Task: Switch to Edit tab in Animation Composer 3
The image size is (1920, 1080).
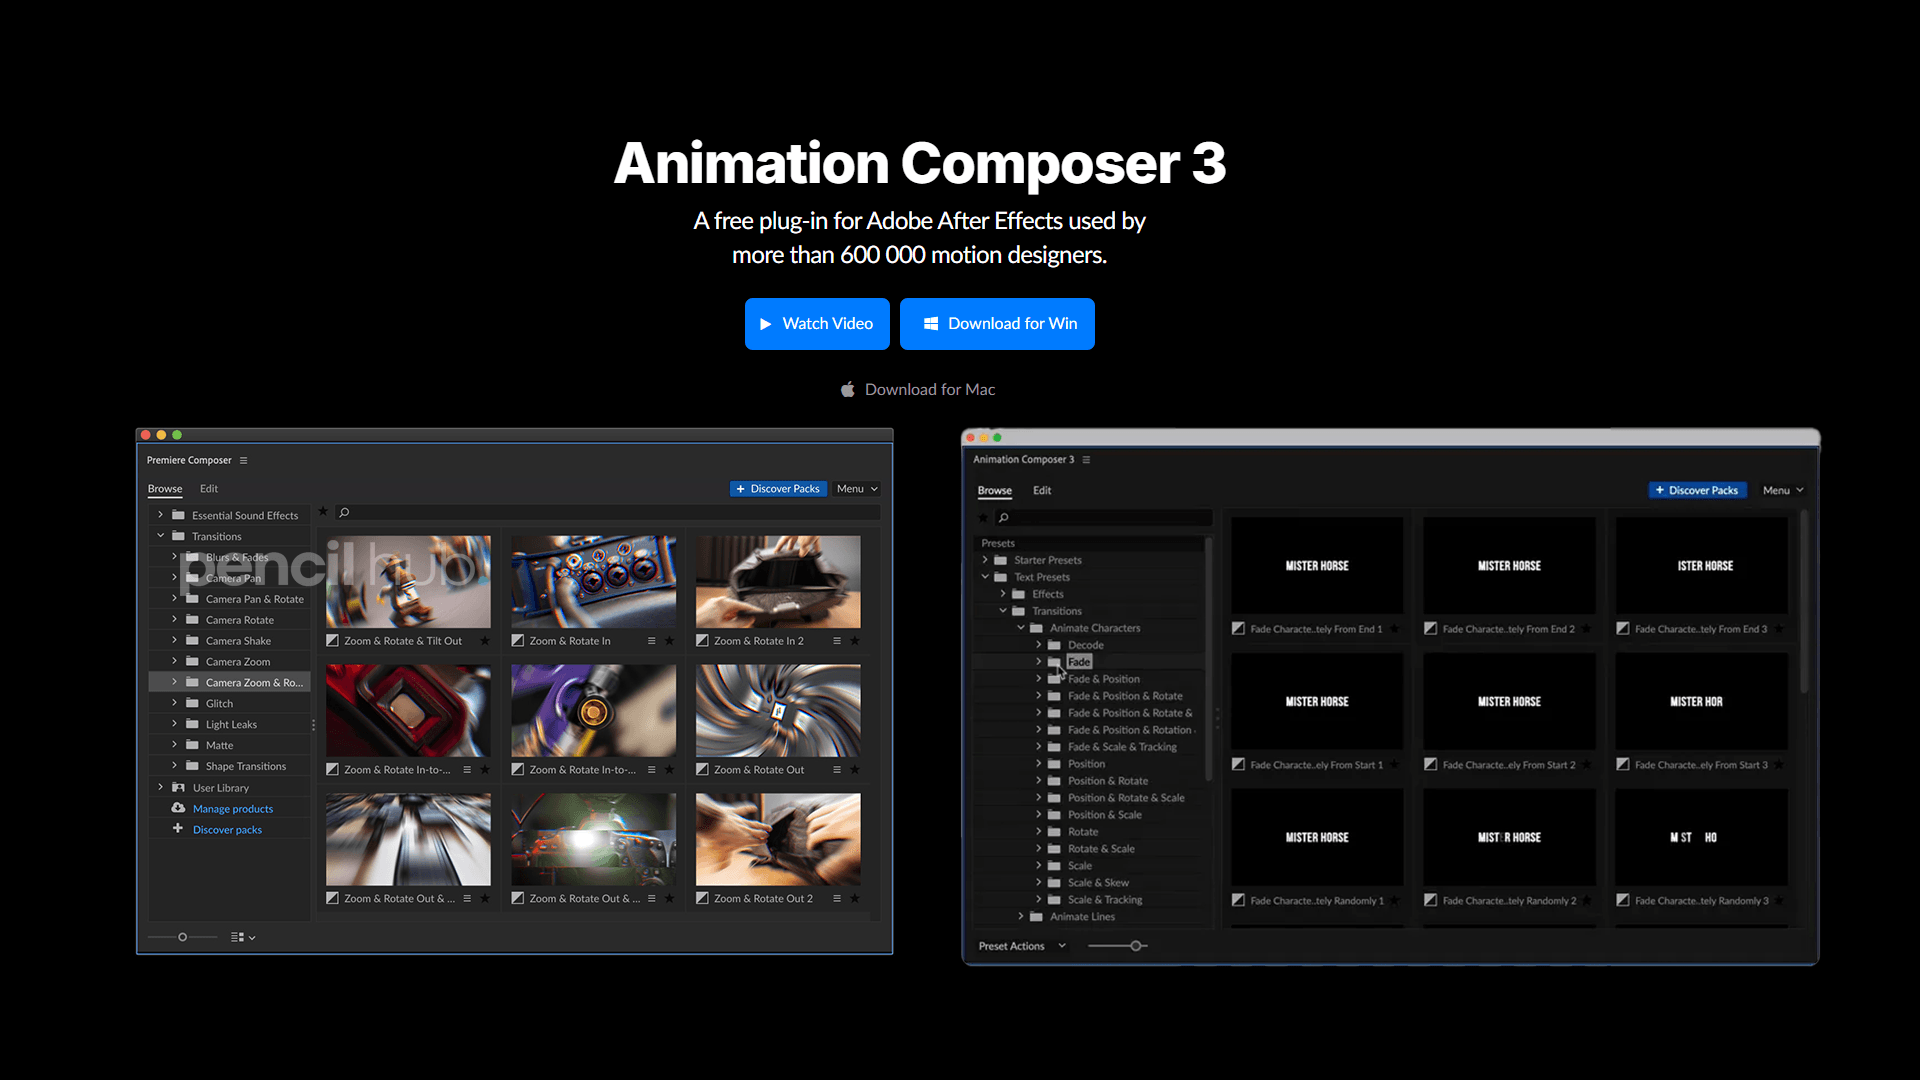Action: click(1042, 490)
